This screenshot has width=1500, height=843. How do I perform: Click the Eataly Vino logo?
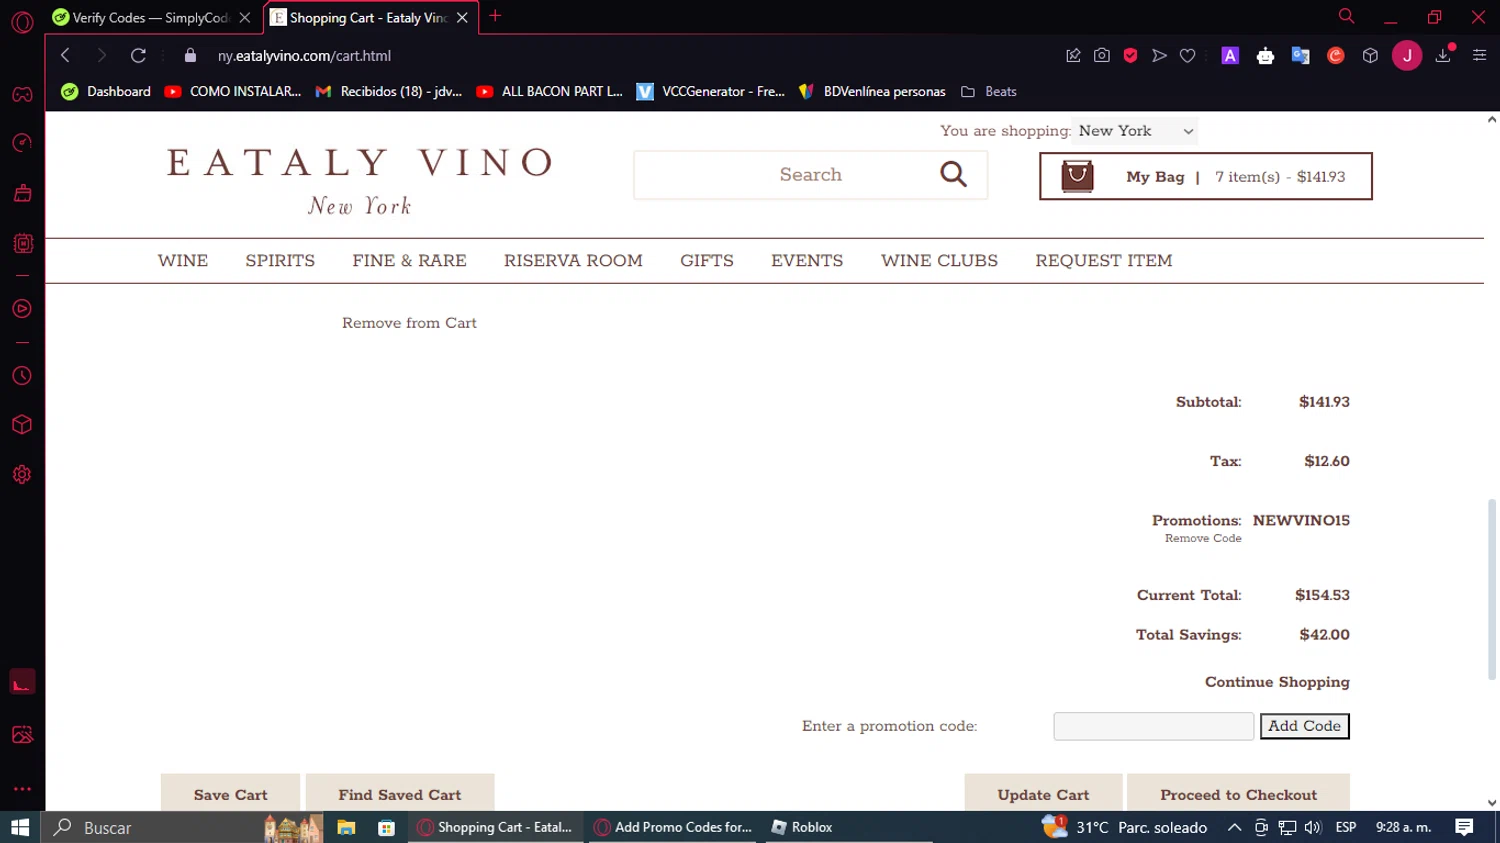click(x=360, y=180)
